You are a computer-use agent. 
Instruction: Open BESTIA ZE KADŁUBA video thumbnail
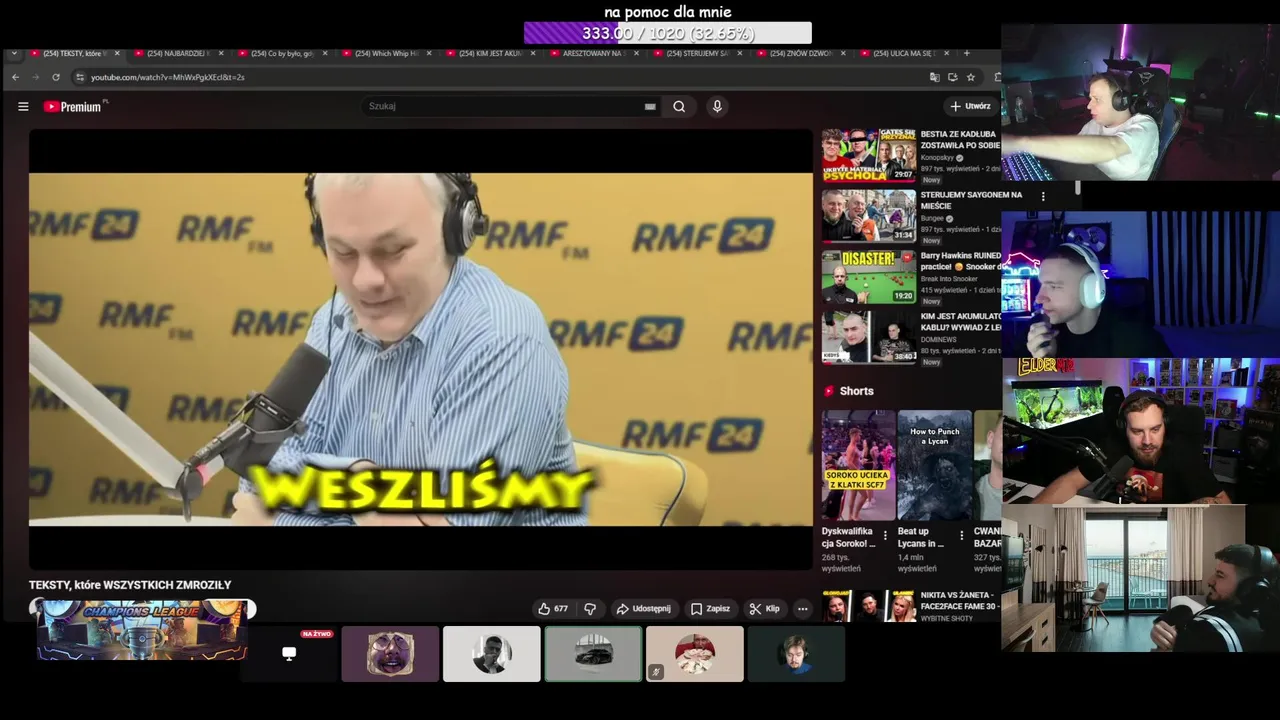tap(869, 155)
